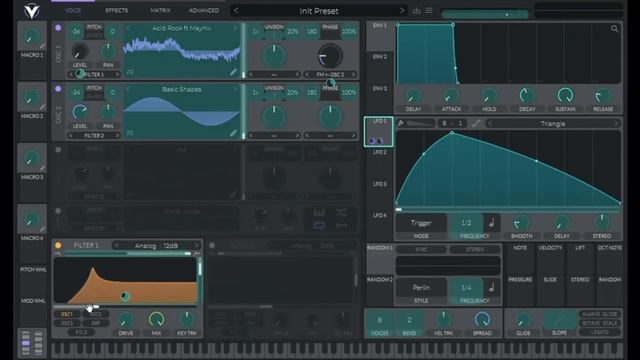This screenshot has height=360, width=640.
Task: Click Random 1 STEREO button
Action: tap(475, 249)
